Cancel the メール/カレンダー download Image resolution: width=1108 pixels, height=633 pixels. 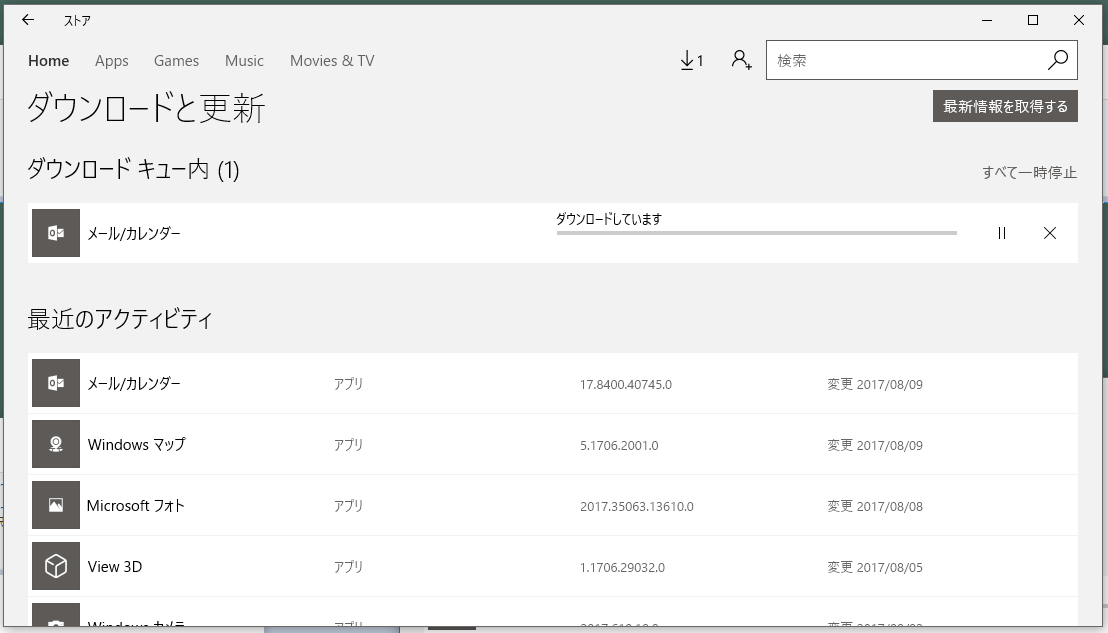[1049, 233]
